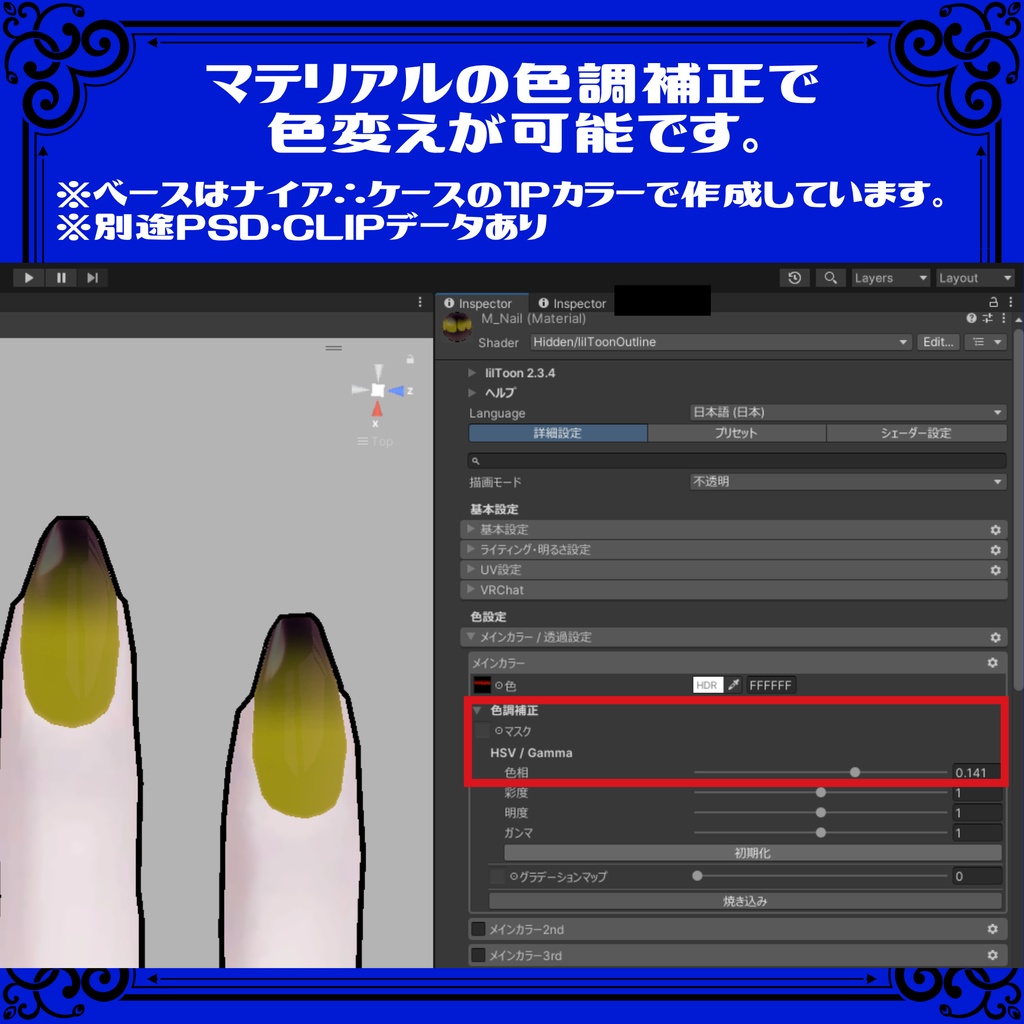This screenshot has width=1024, height=1024.
Task: Collapse the 色調補正 foldout
Action: click(477, 711)
